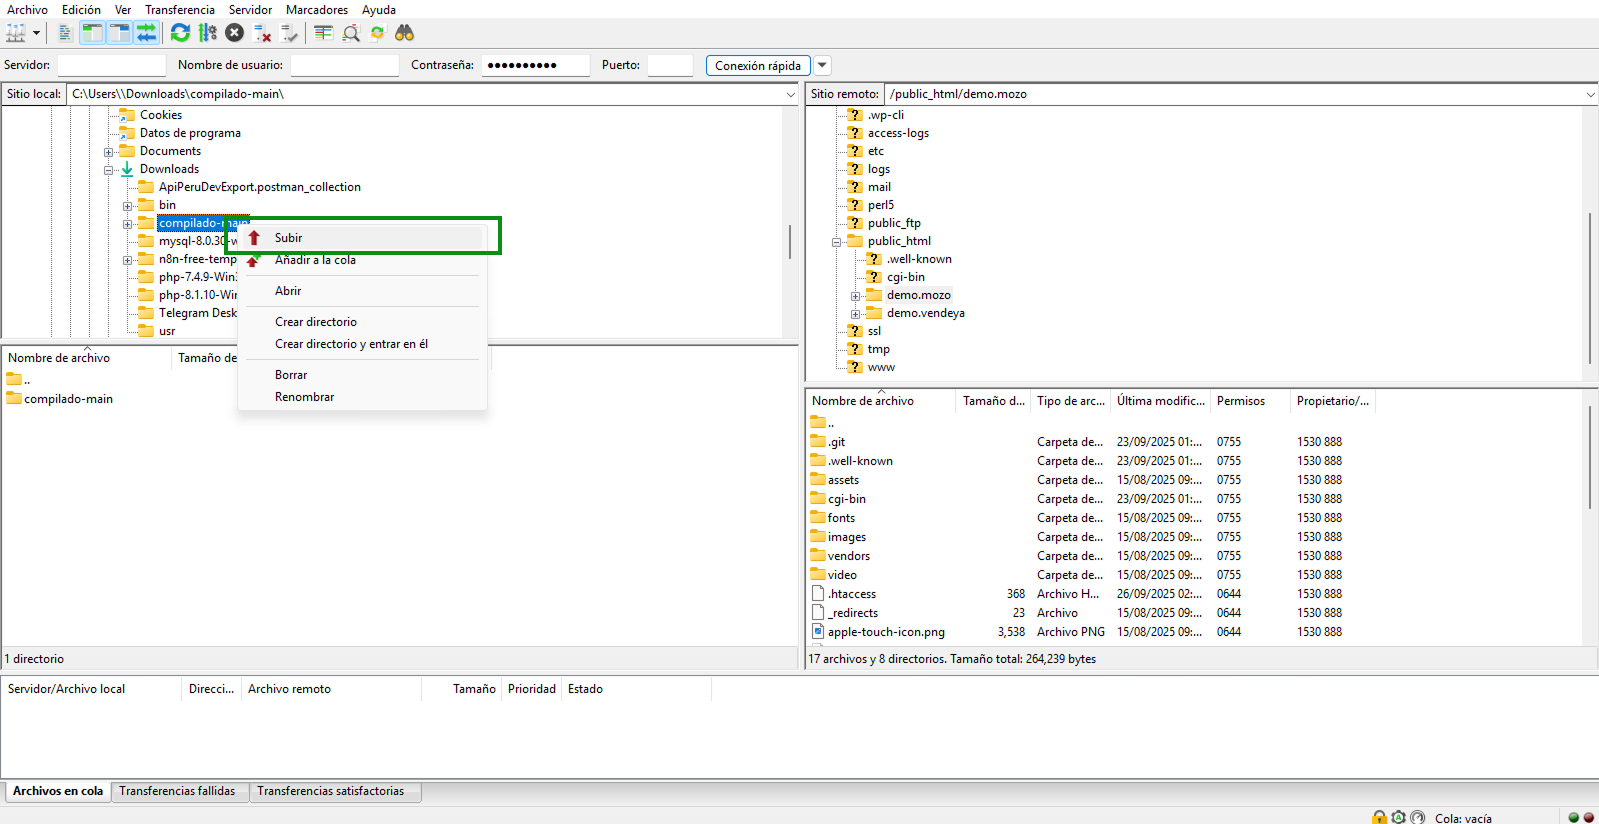Screen dimensions: 1599x824
Task: Cancel current operation with the X icon
Action: tap(234, 33)
